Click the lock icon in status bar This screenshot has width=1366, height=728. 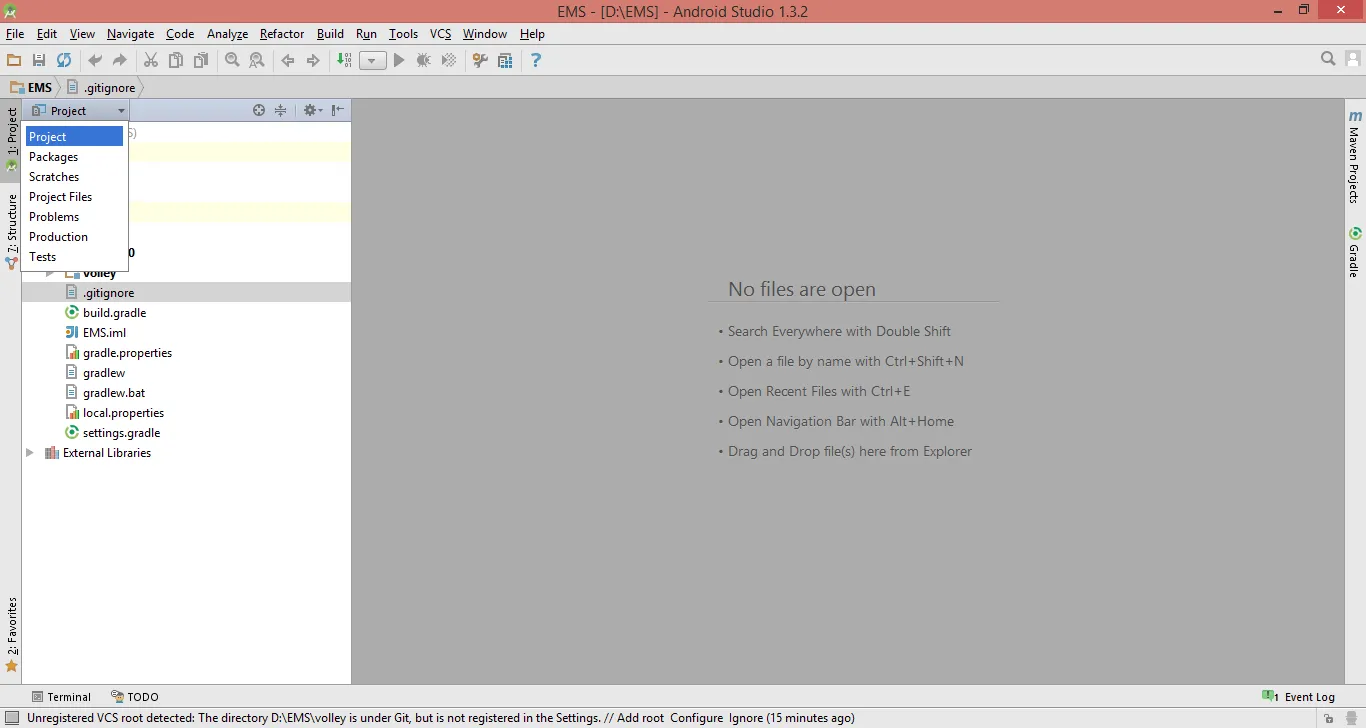[x=1328, y=718]
